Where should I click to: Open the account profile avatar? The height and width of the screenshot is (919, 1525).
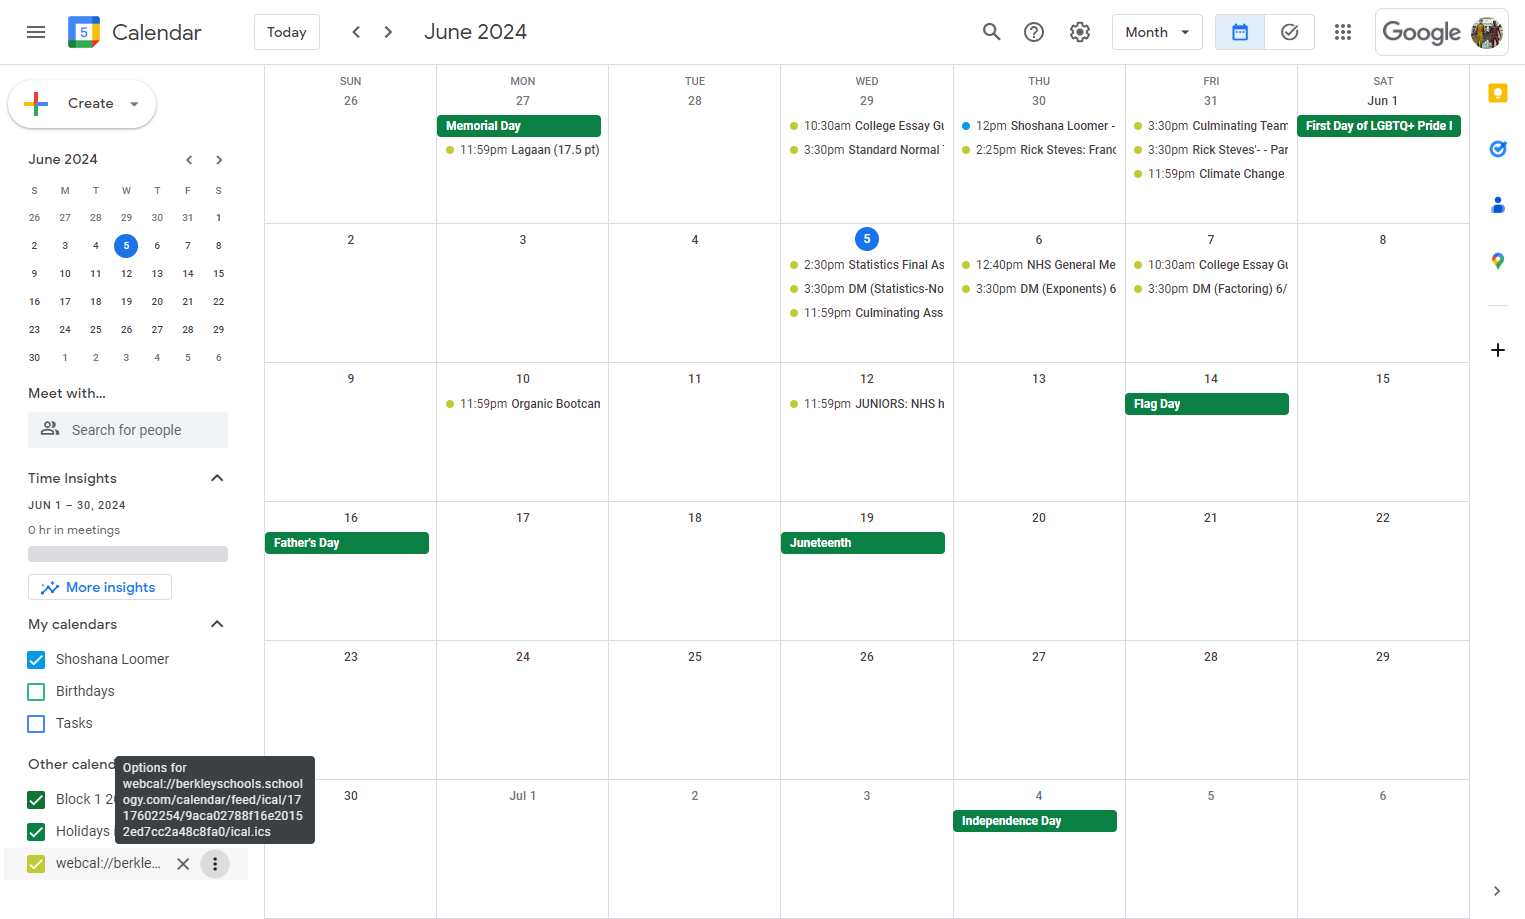point(1487,32)
